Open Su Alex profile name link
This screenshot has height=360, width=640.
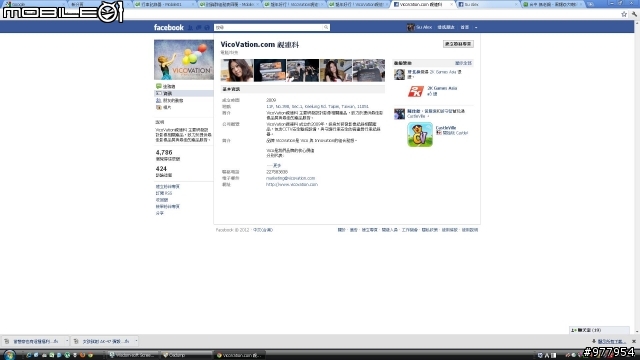(424, 27)
